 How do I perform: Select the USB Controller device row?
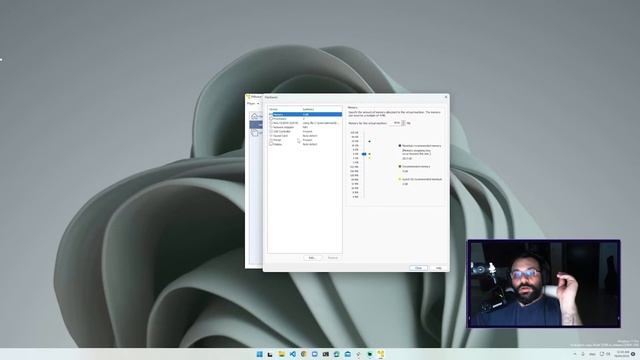(x=305, y=131)
